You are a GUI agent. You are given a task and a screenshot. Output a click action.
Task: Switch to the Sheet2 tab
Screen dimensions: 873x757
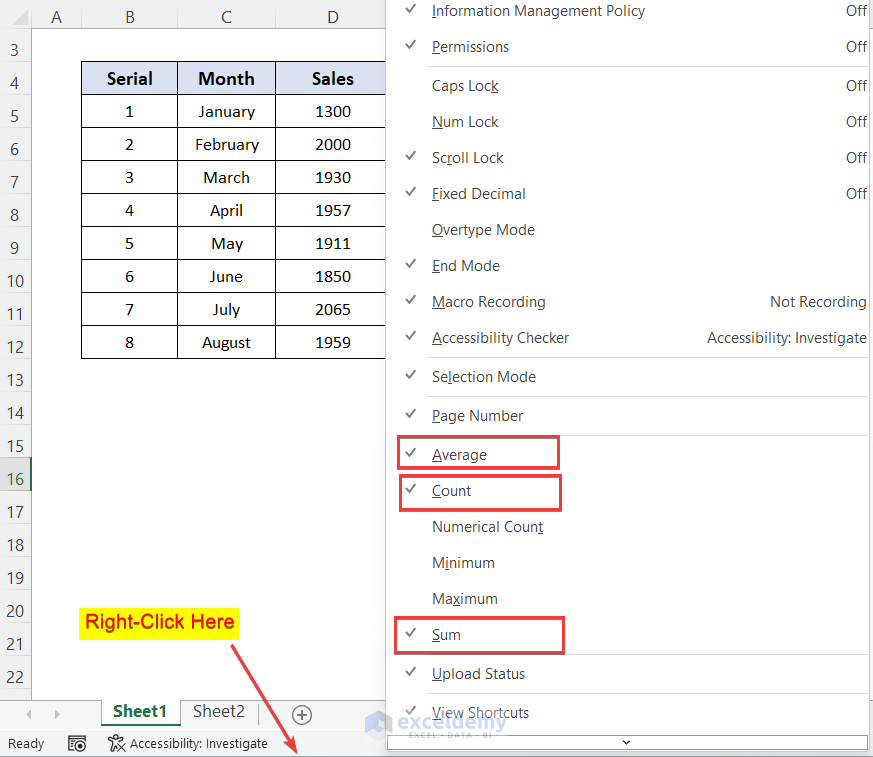(x=218, y=711)
